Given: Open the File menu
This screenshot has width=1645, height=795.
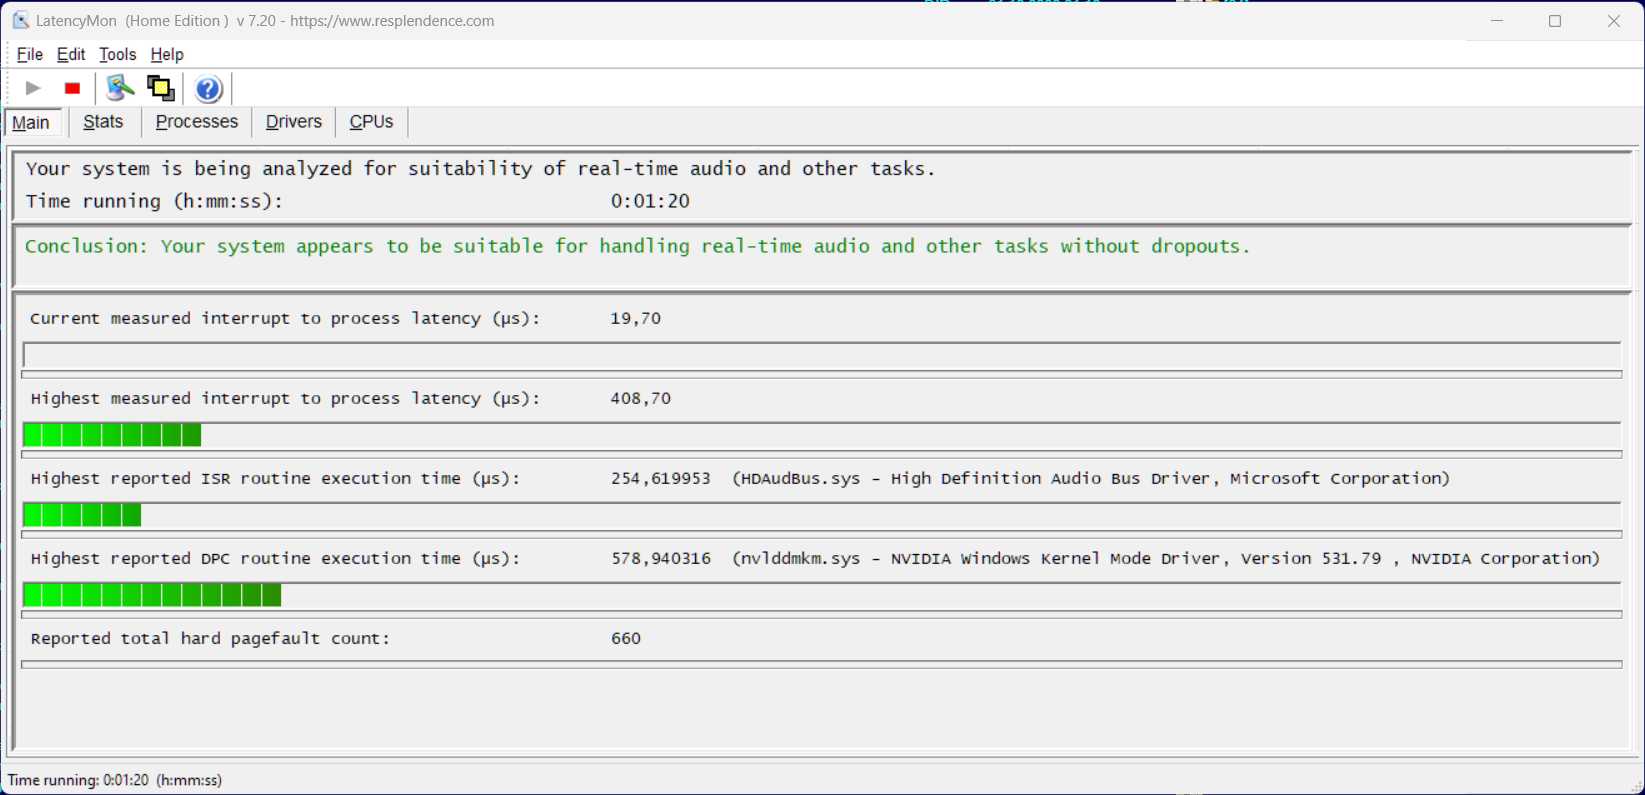Looking at the screenshot, I should click(30, 54).
